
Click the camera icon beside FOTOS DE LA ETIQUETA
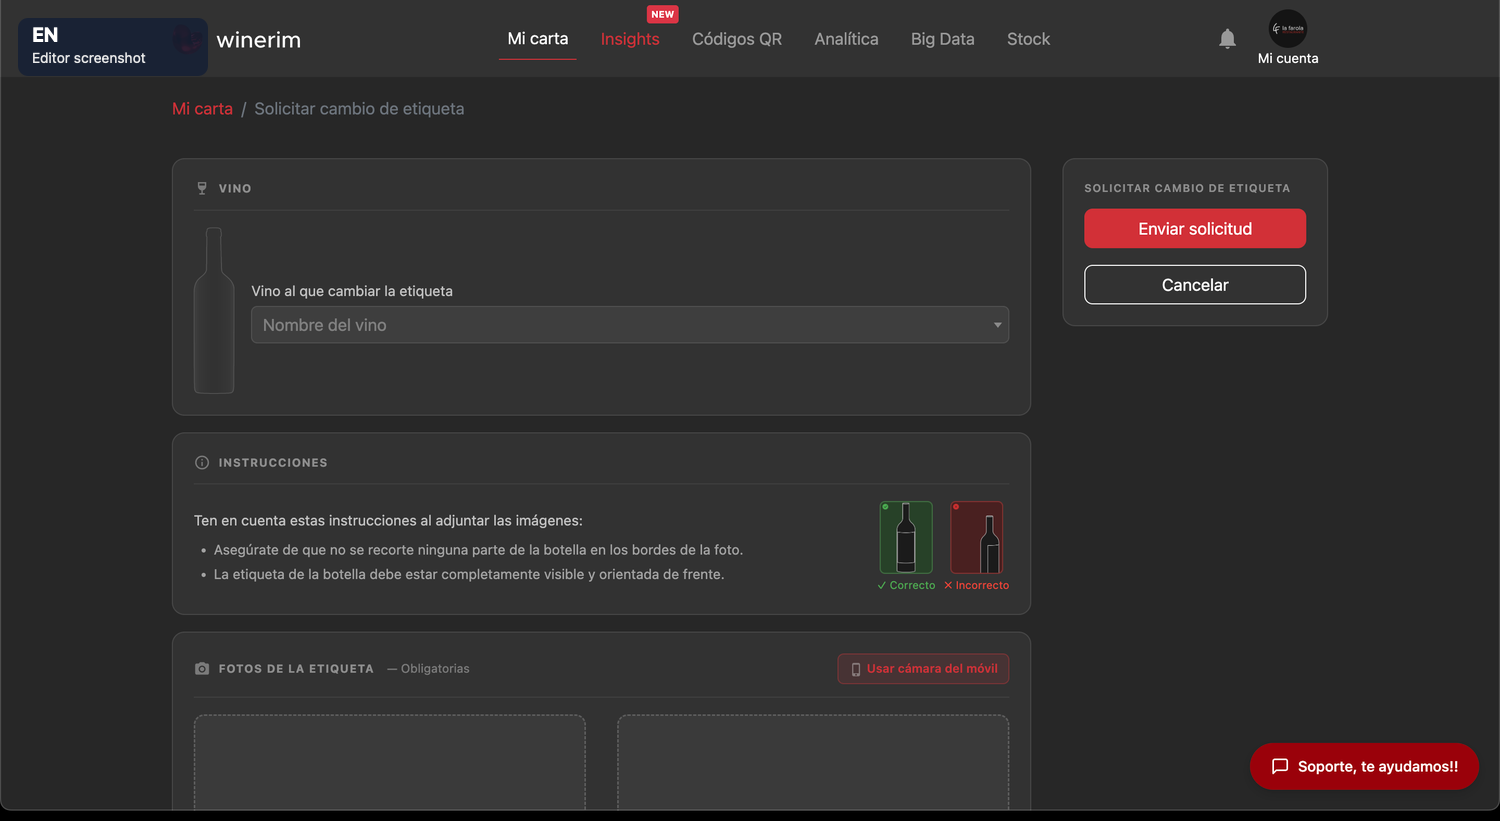click(202, 669)
